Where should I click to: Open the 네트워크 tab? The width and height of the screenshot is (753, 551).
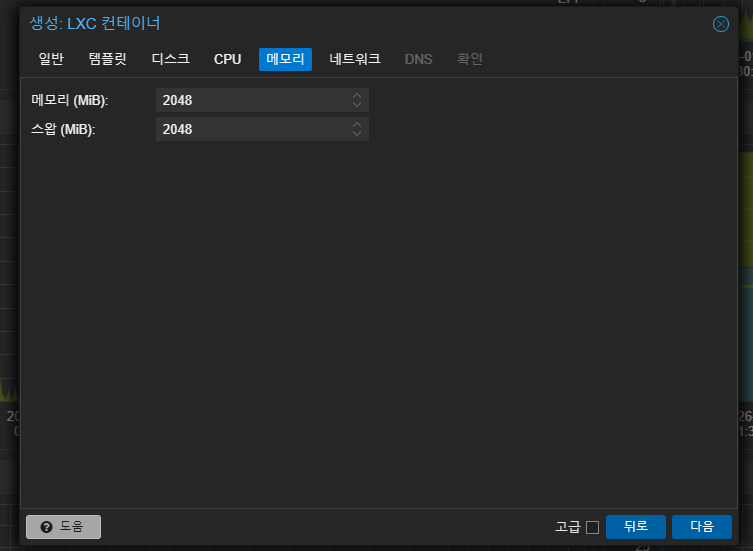point(355,59)
